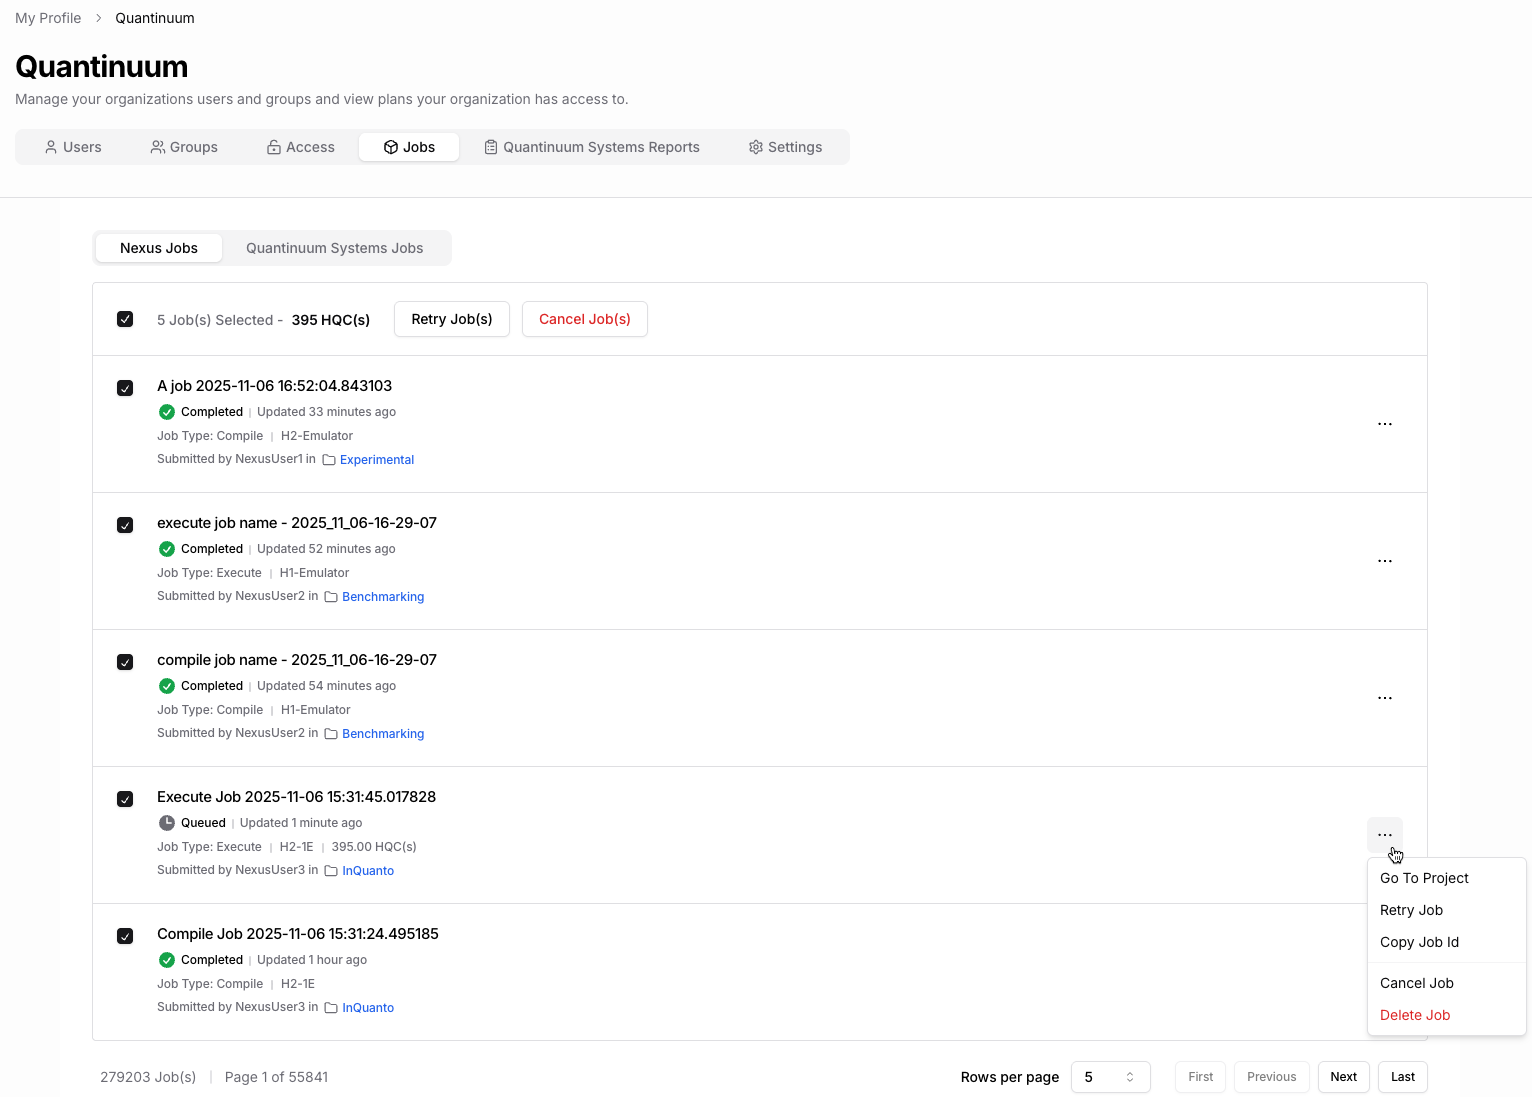The image size is (1532, 1097).
Task: Close the open actions menu via its ellipsis
Action: pyautogui.click(x=1384, y=835)
